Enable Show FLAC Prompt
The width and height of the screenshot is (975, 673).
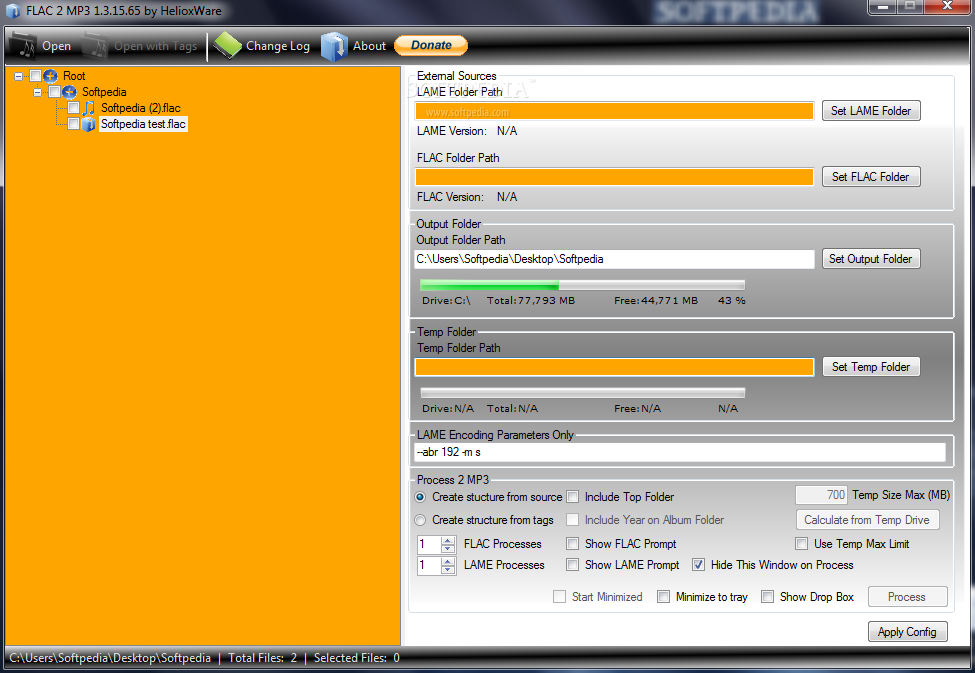click(573, 544)
